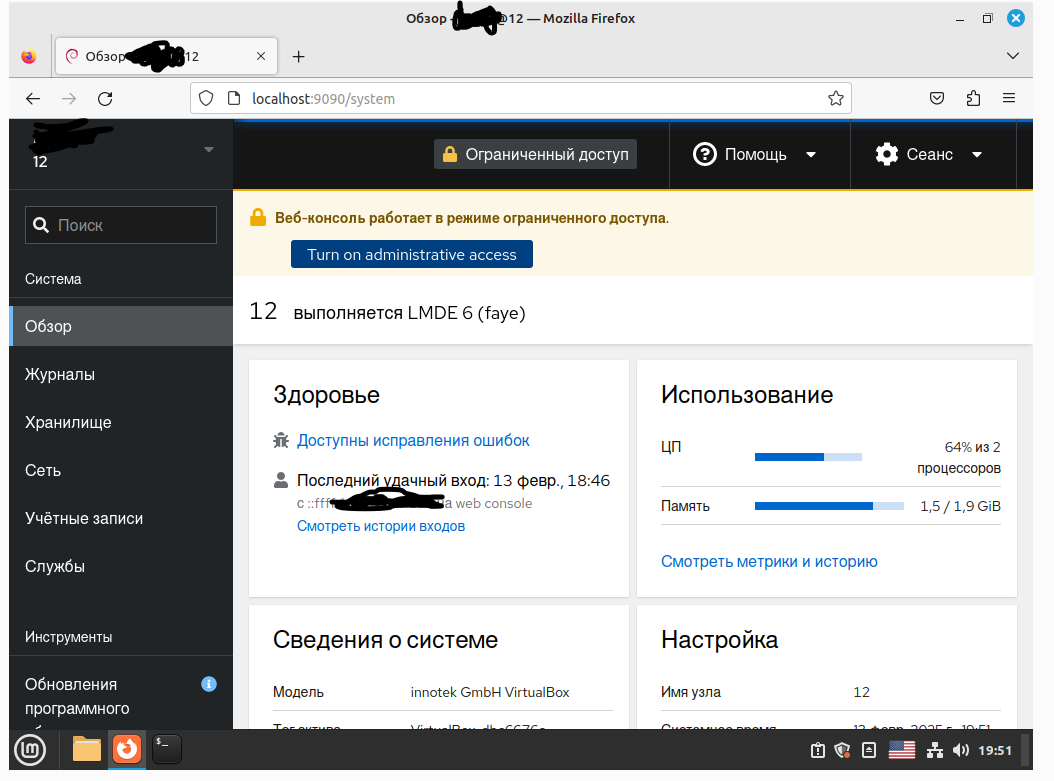
Task: Bookmark this page with the star
Action: tap(836, 99)
